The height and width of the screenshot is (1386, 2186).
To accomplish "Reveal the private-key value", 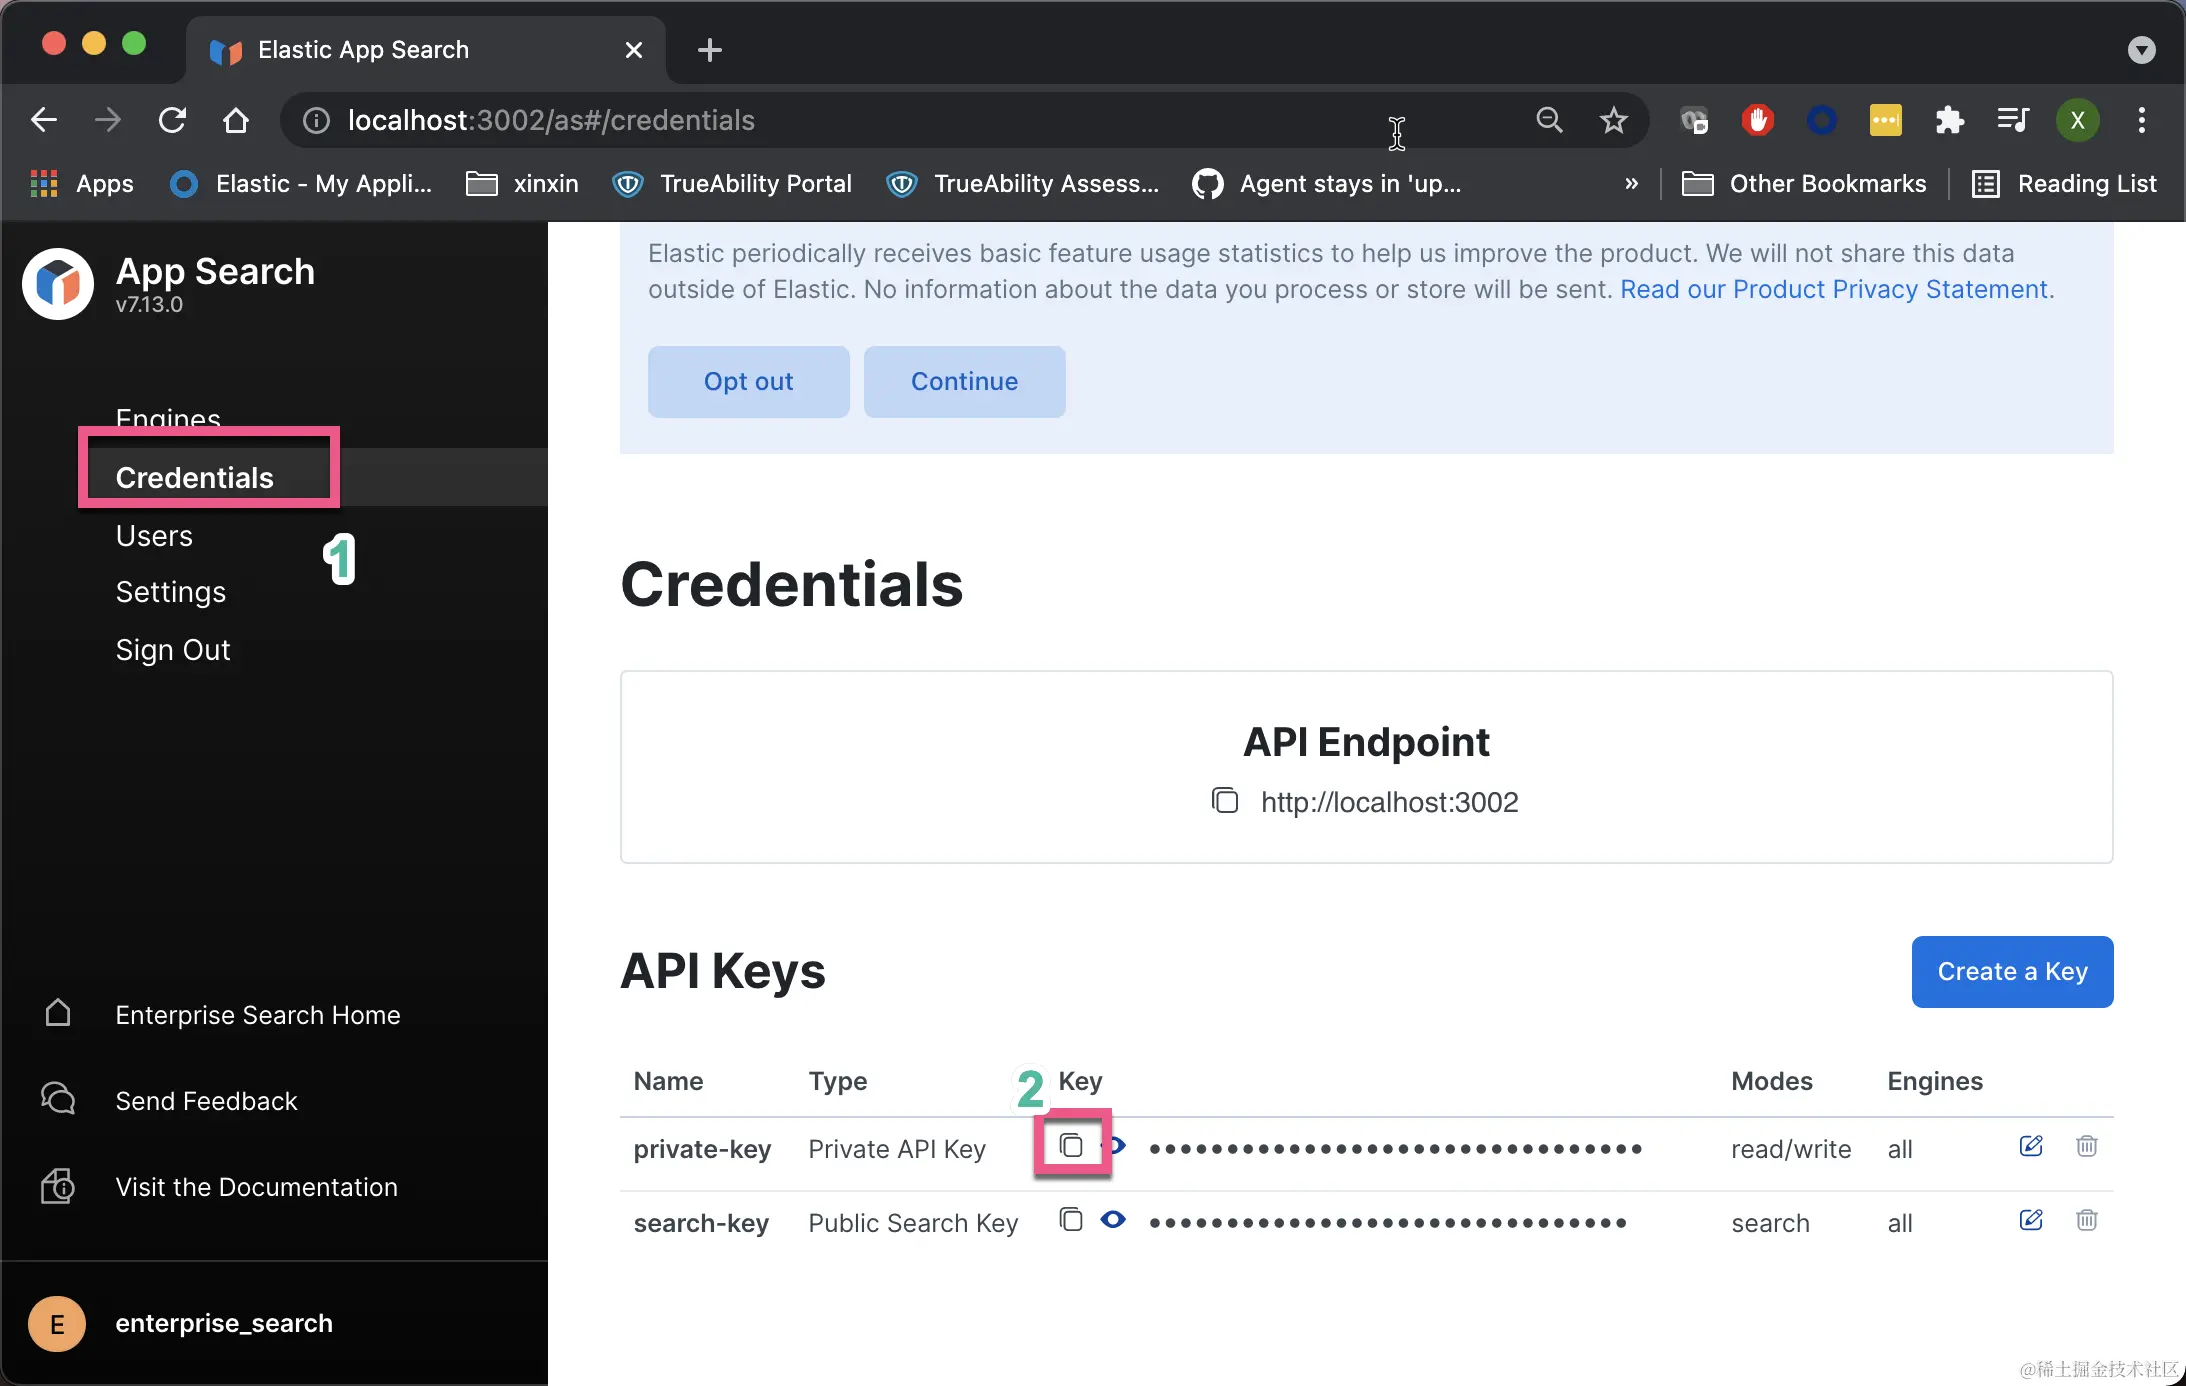I will tap(1117, 1146).
